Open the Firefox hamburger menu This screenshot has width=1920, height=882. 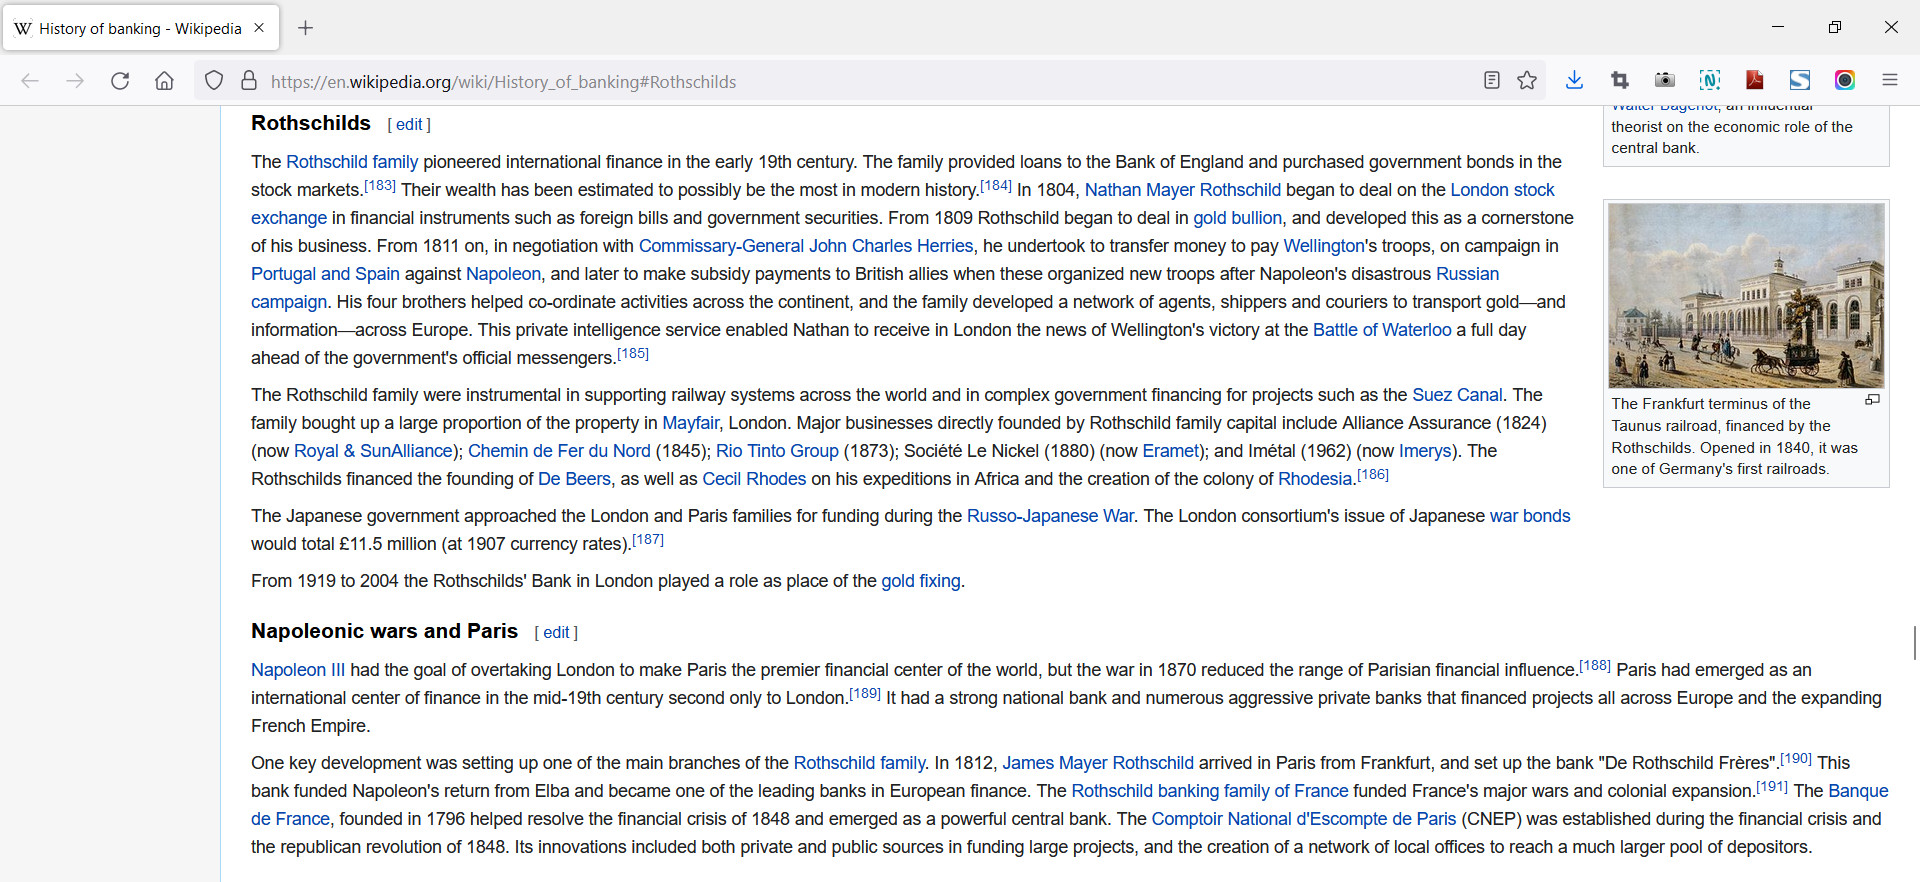click(x=1889, y=81)
